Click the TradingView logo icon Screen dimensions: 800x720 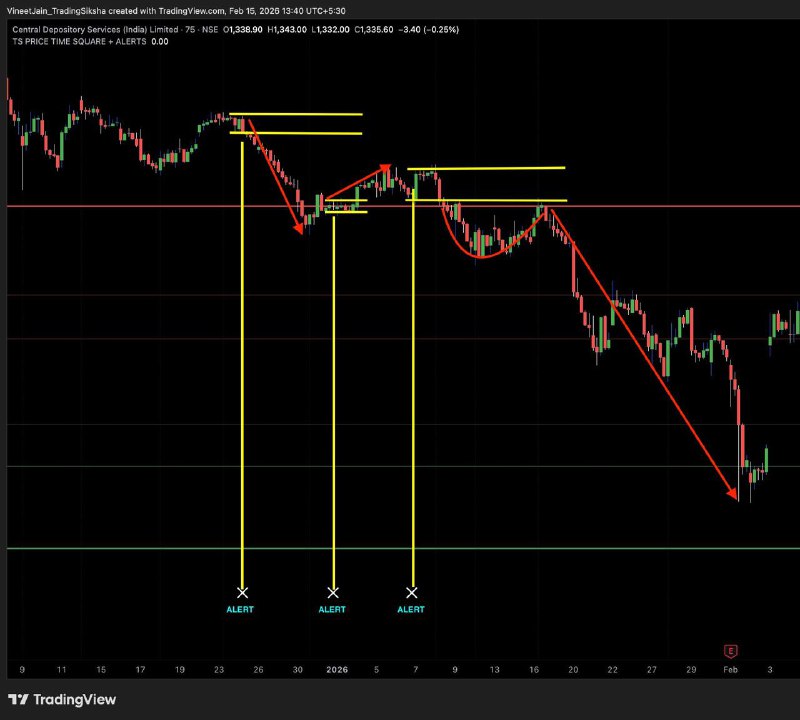click(x=18, y=699)
